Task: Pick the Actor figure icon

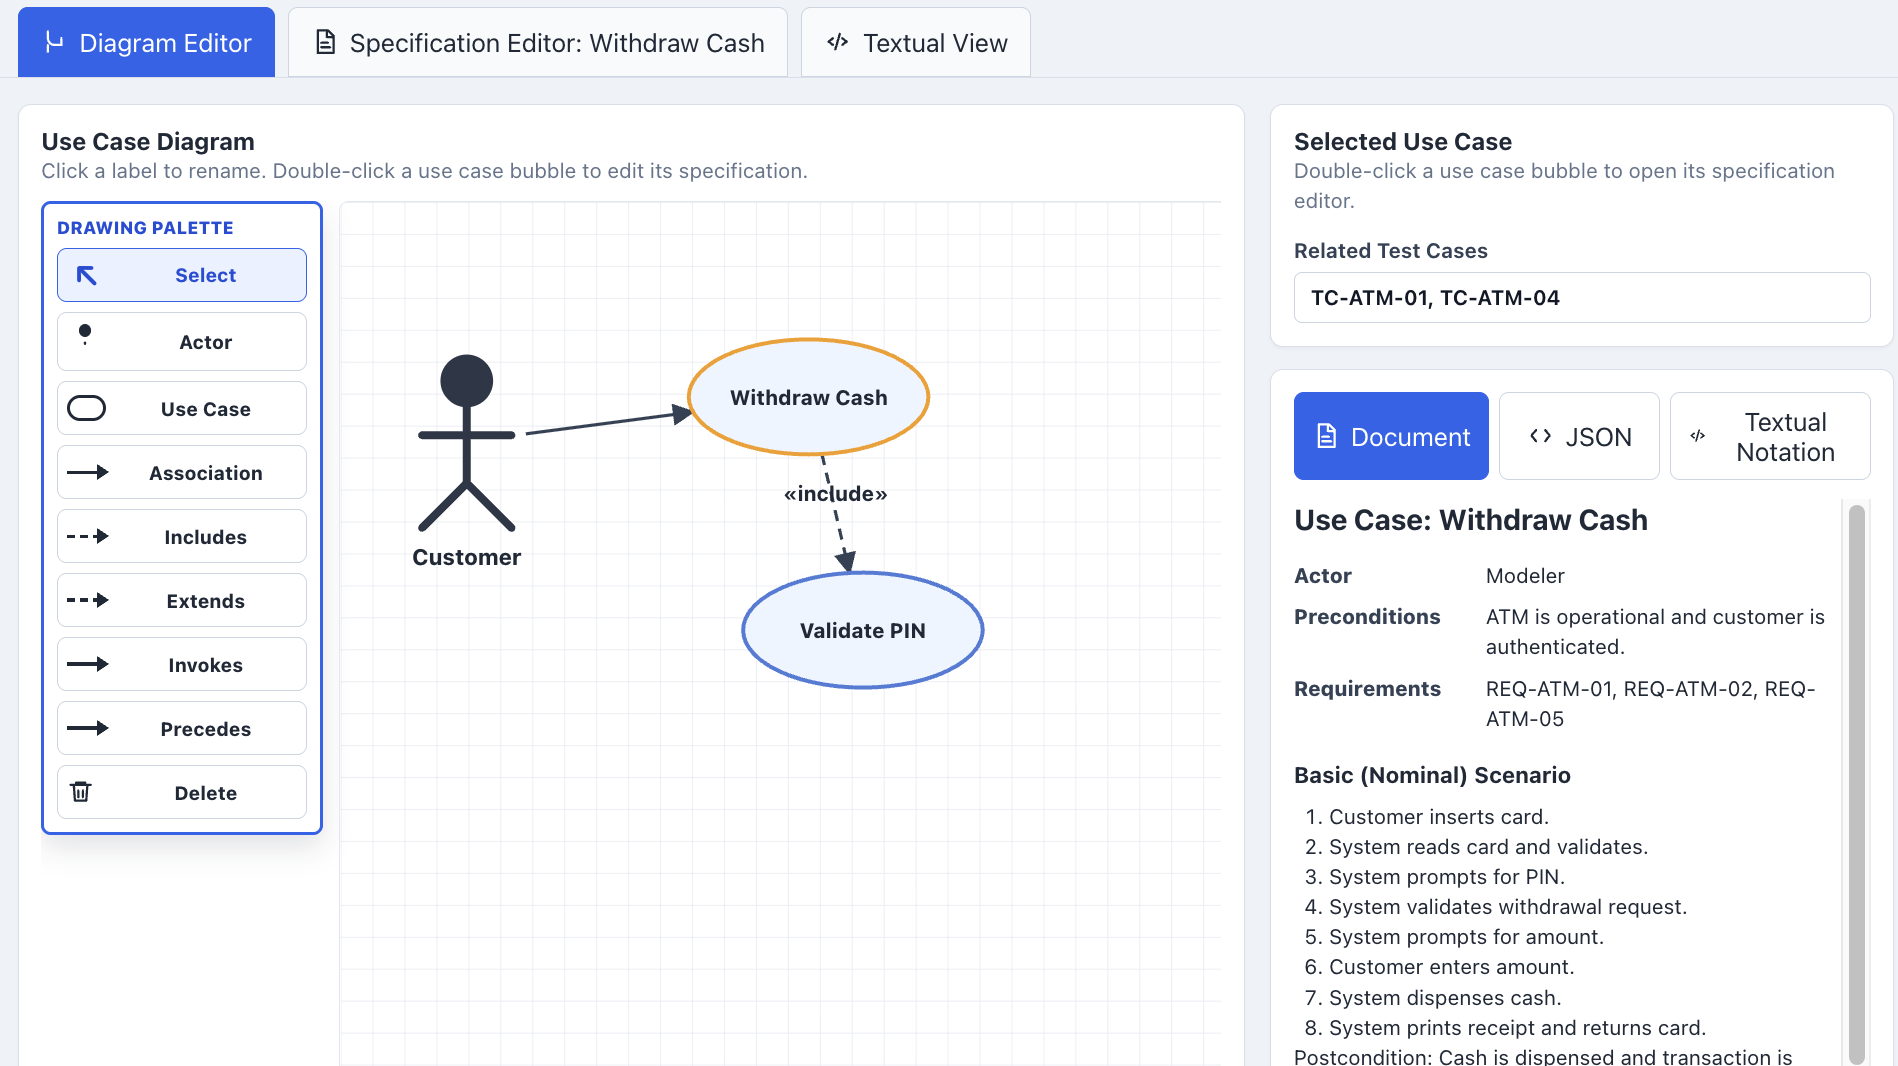Action: pos(85,335)
